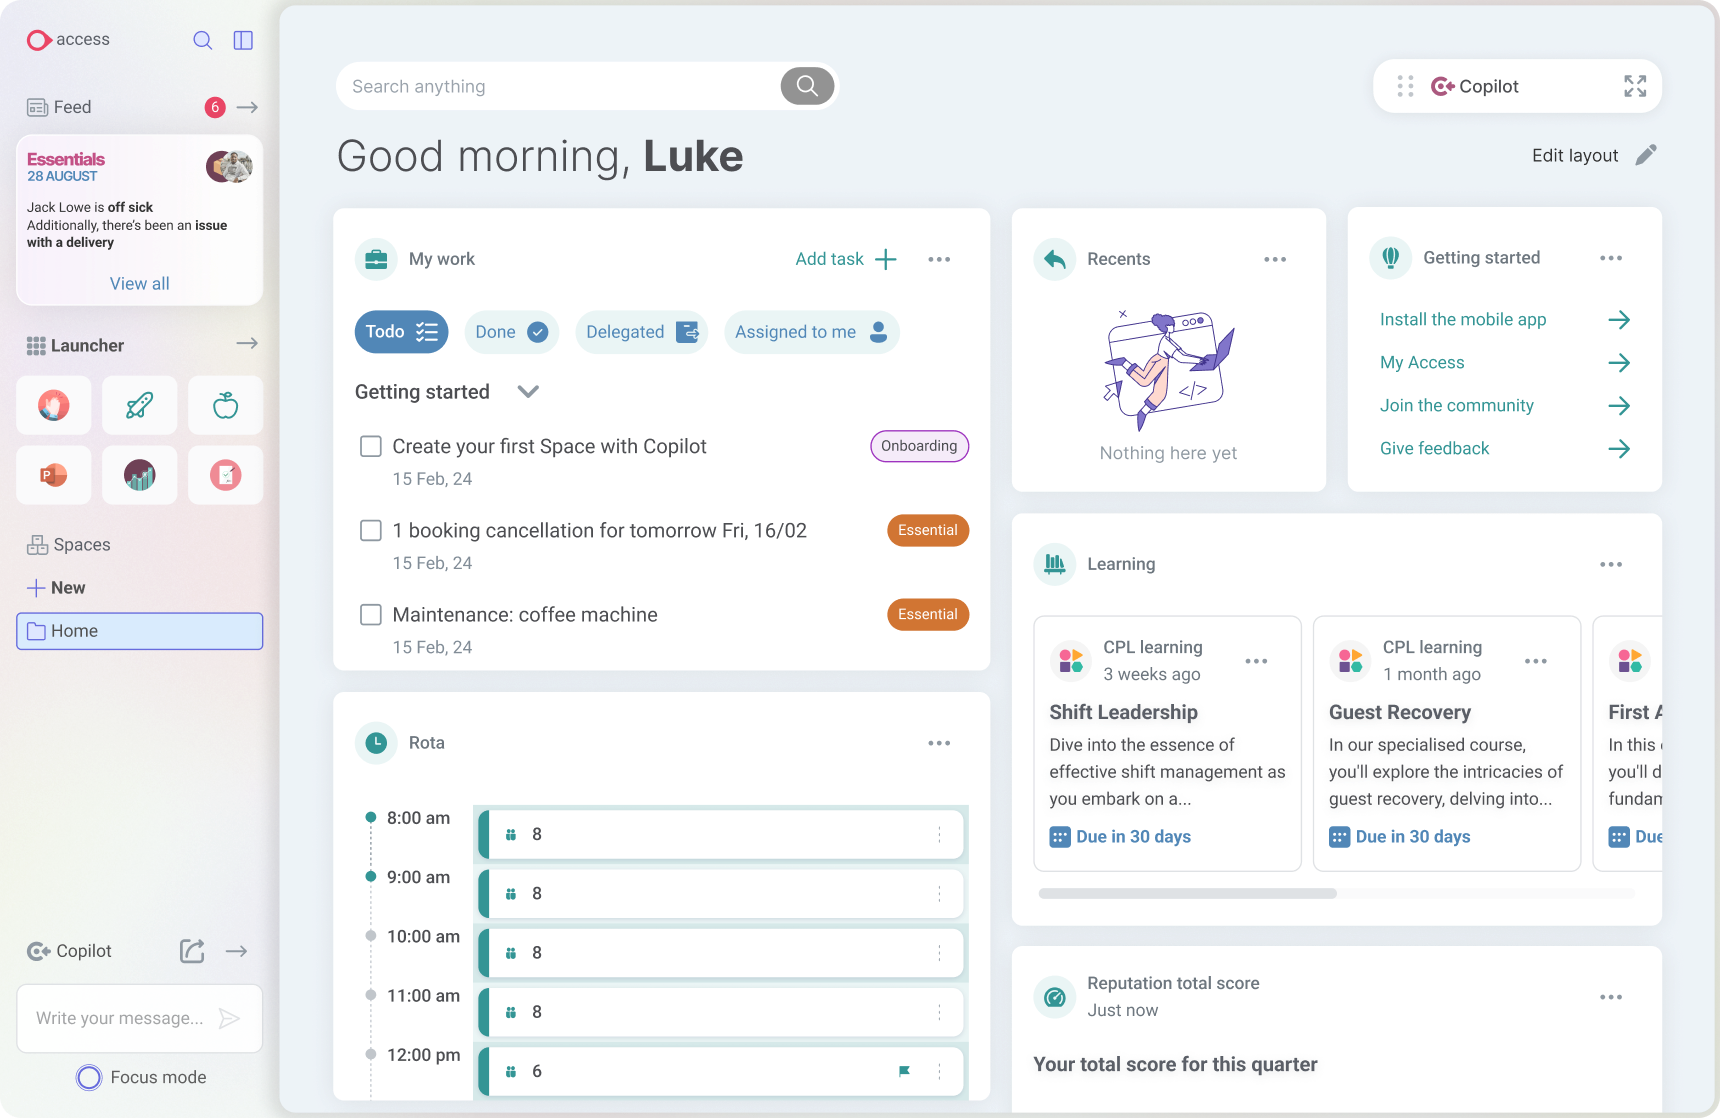Open the rocket app in Launcher
This screenshot has height=1118, width=1720.
140,405
